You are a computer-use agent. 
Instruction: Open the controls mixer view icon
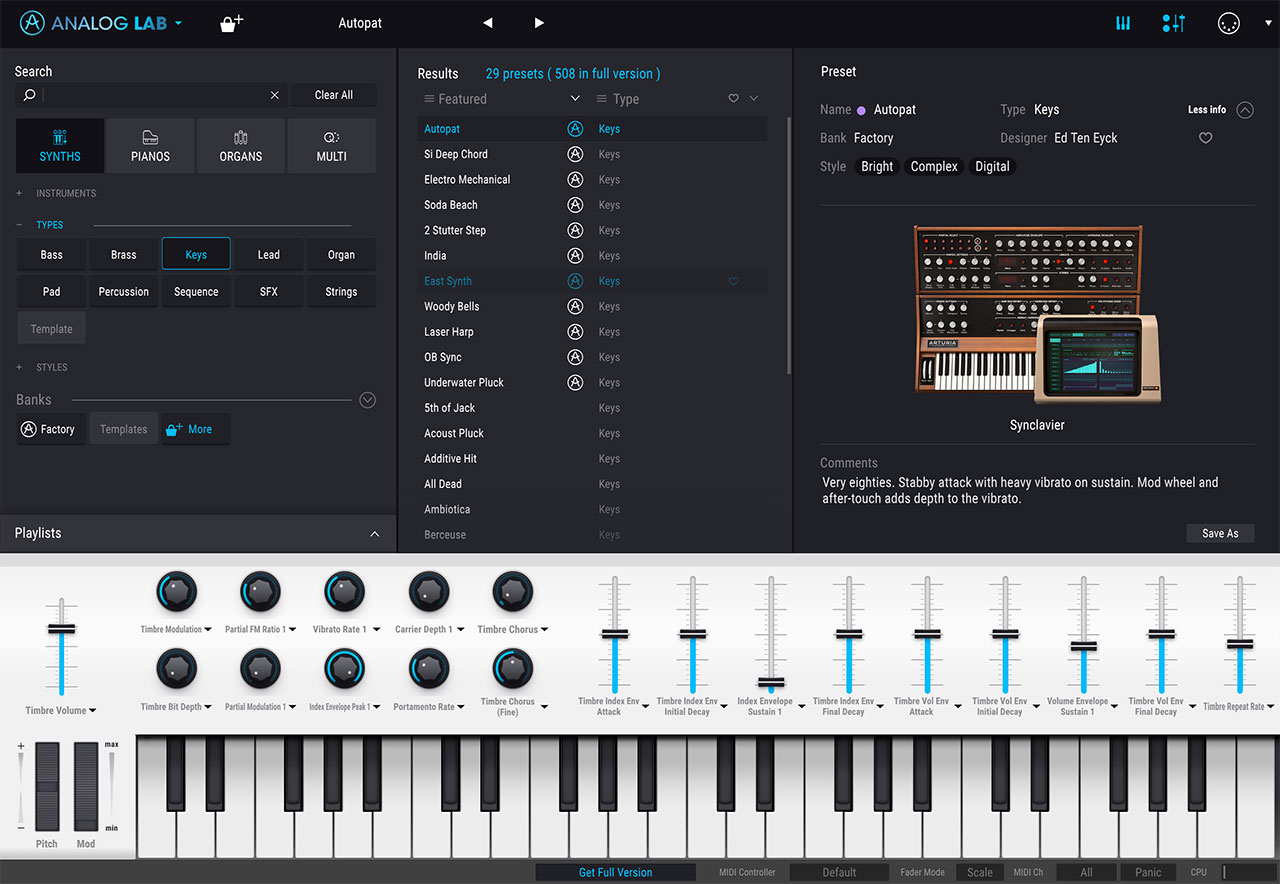pyautogui.click(x=1174, y=23)
